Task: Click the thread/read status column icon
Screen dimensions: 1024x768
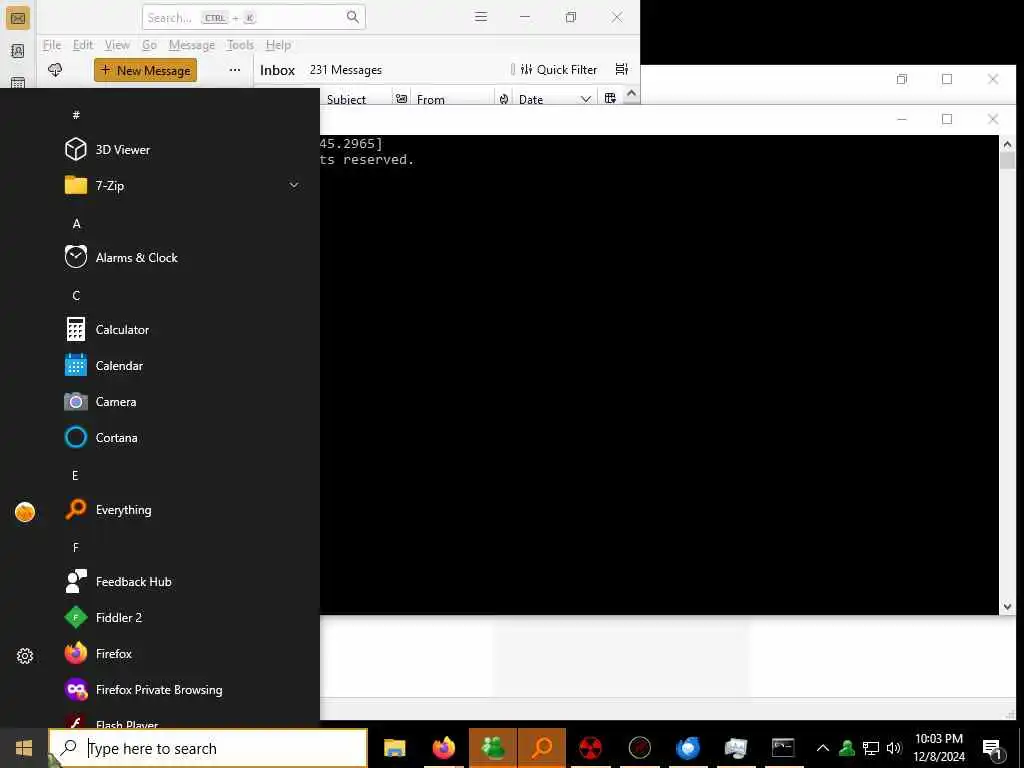Action: [402, 99]
